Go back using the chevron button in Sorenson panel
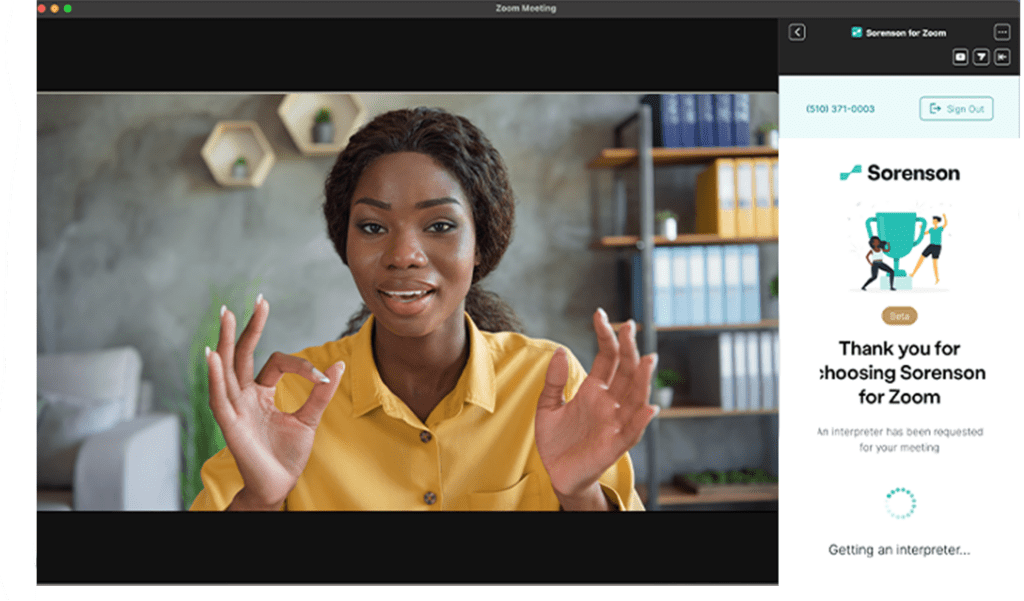 [798, 33]
